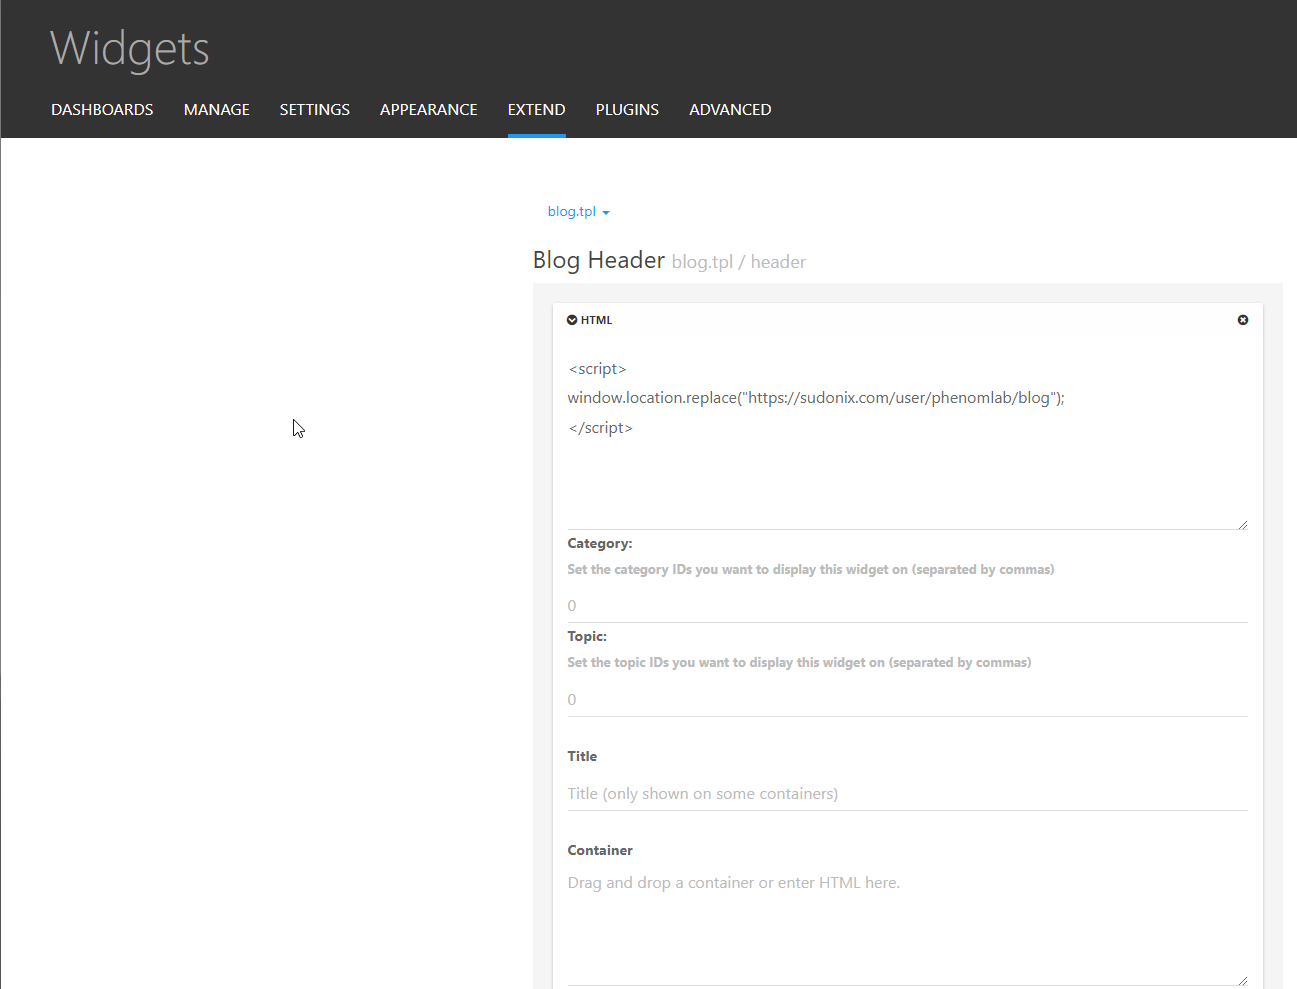Focus the Category IDs input field

point(906,605)
